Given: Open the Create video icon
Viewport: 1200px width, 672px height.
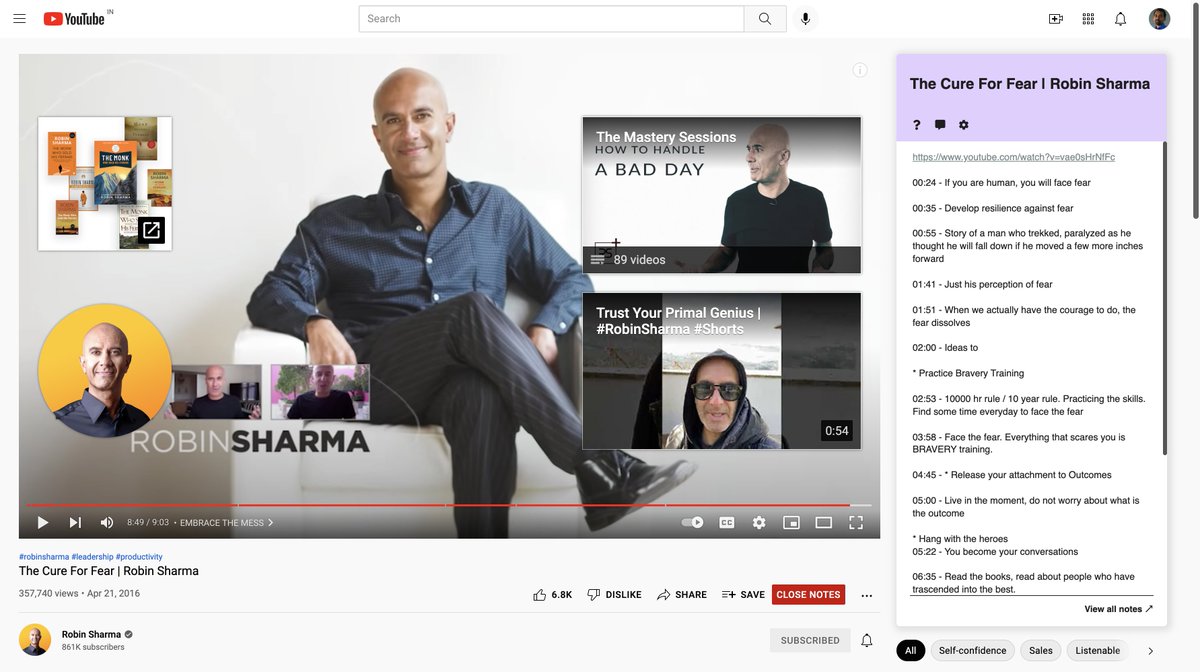Looking at the screenshot, I should pyautogui.click(x=1056, y=19).
